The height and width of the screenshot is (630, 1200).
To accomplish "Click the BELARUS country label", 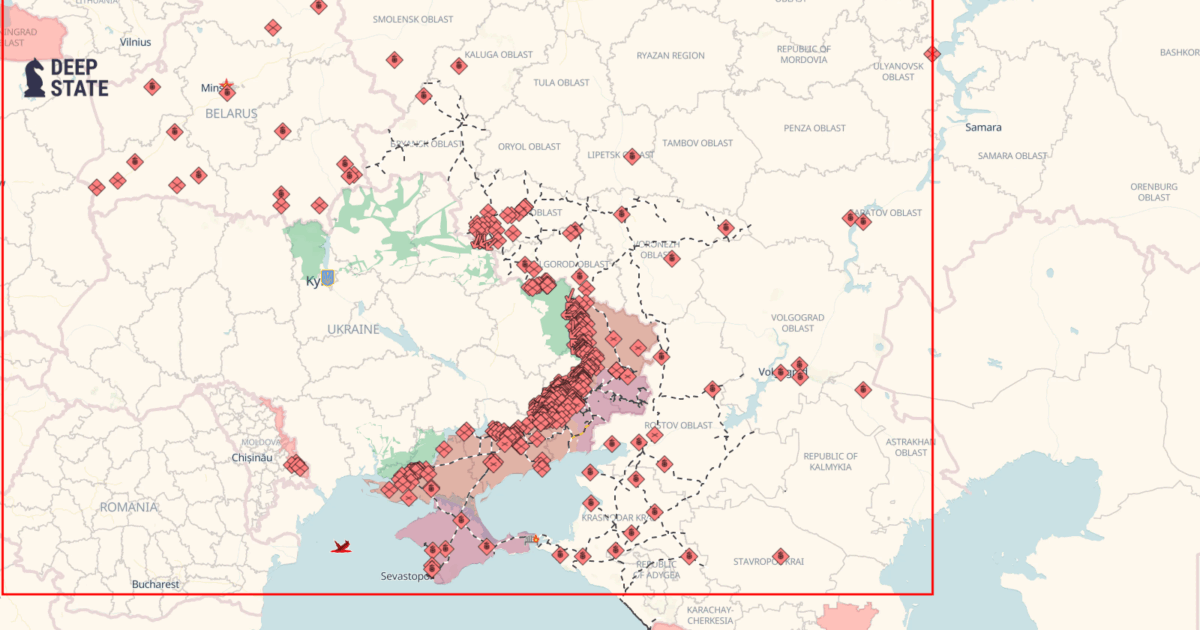I will tap(231, 114).
